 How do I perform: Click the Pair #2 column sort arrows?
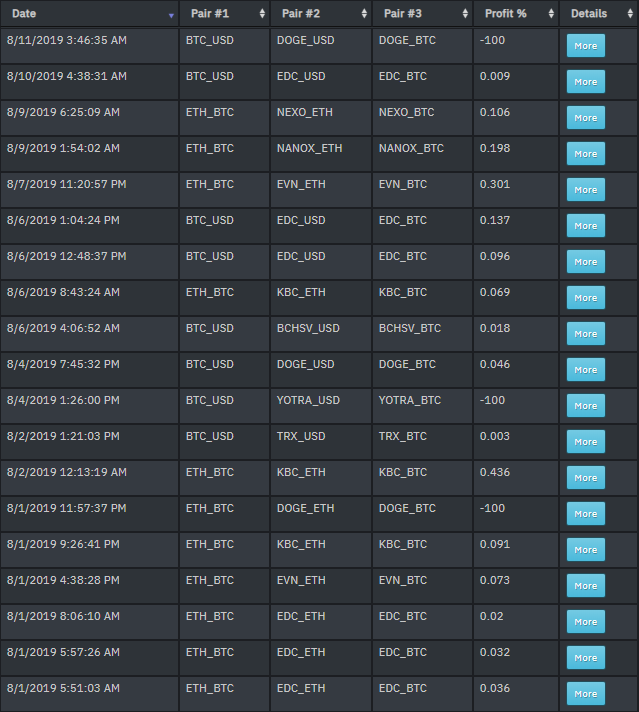[x=364, y=14]
